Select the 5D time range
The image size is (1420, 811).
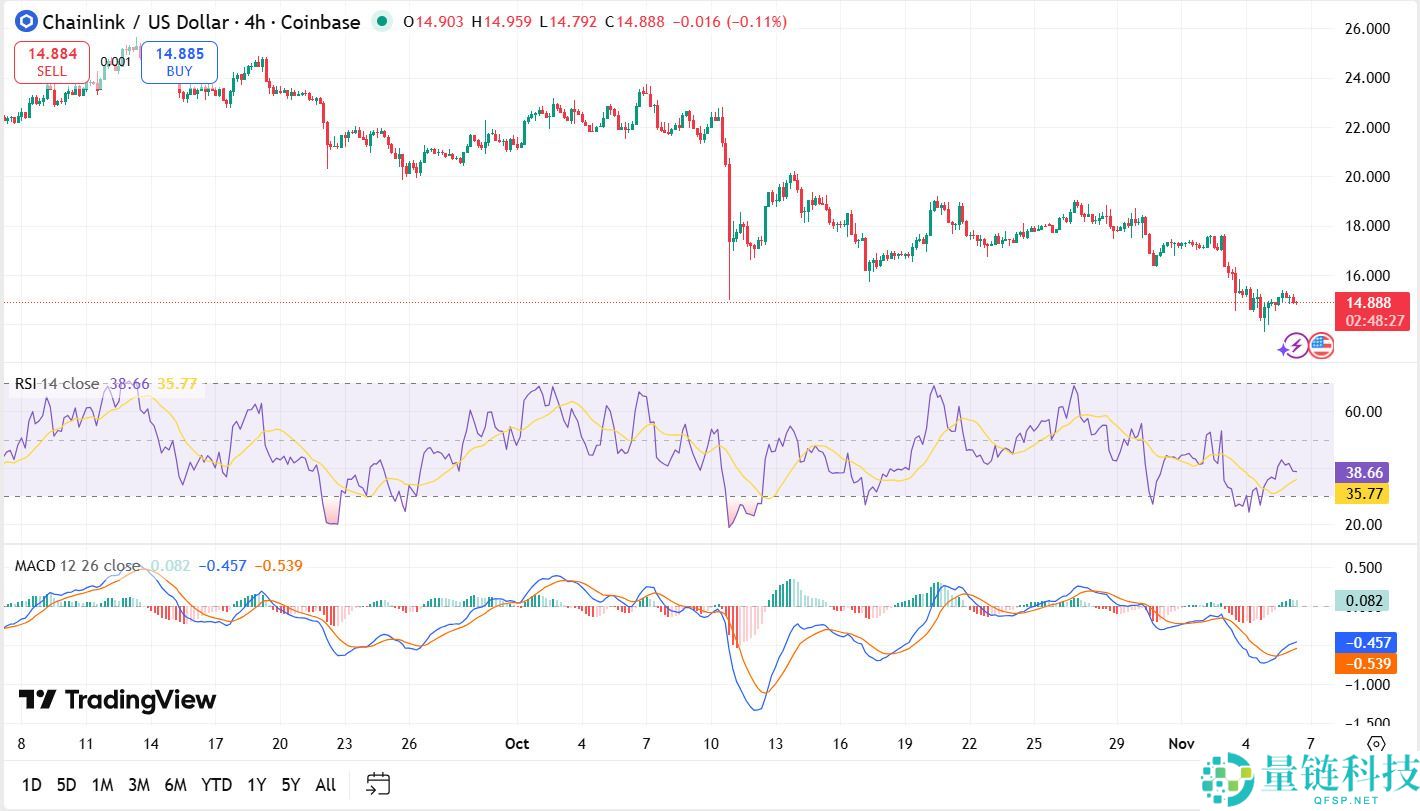point(66,785)
